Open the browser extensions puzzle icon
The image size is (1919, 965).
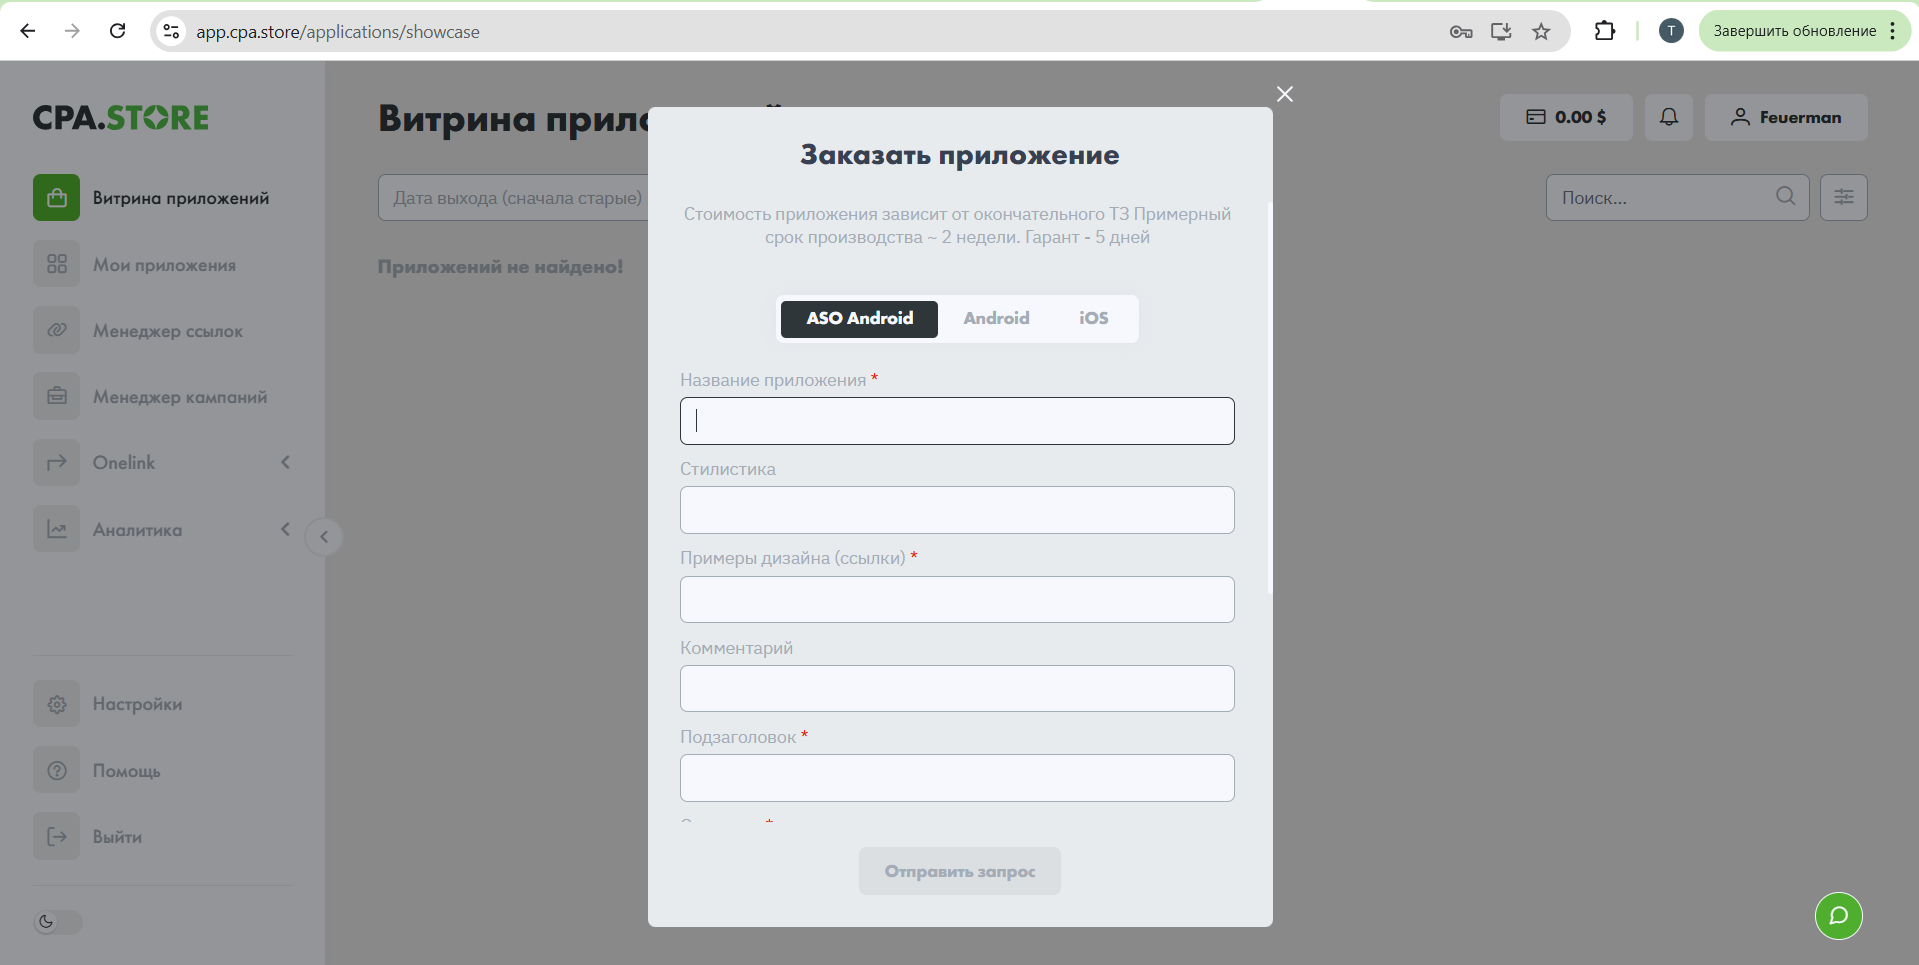pos(1605,31)
